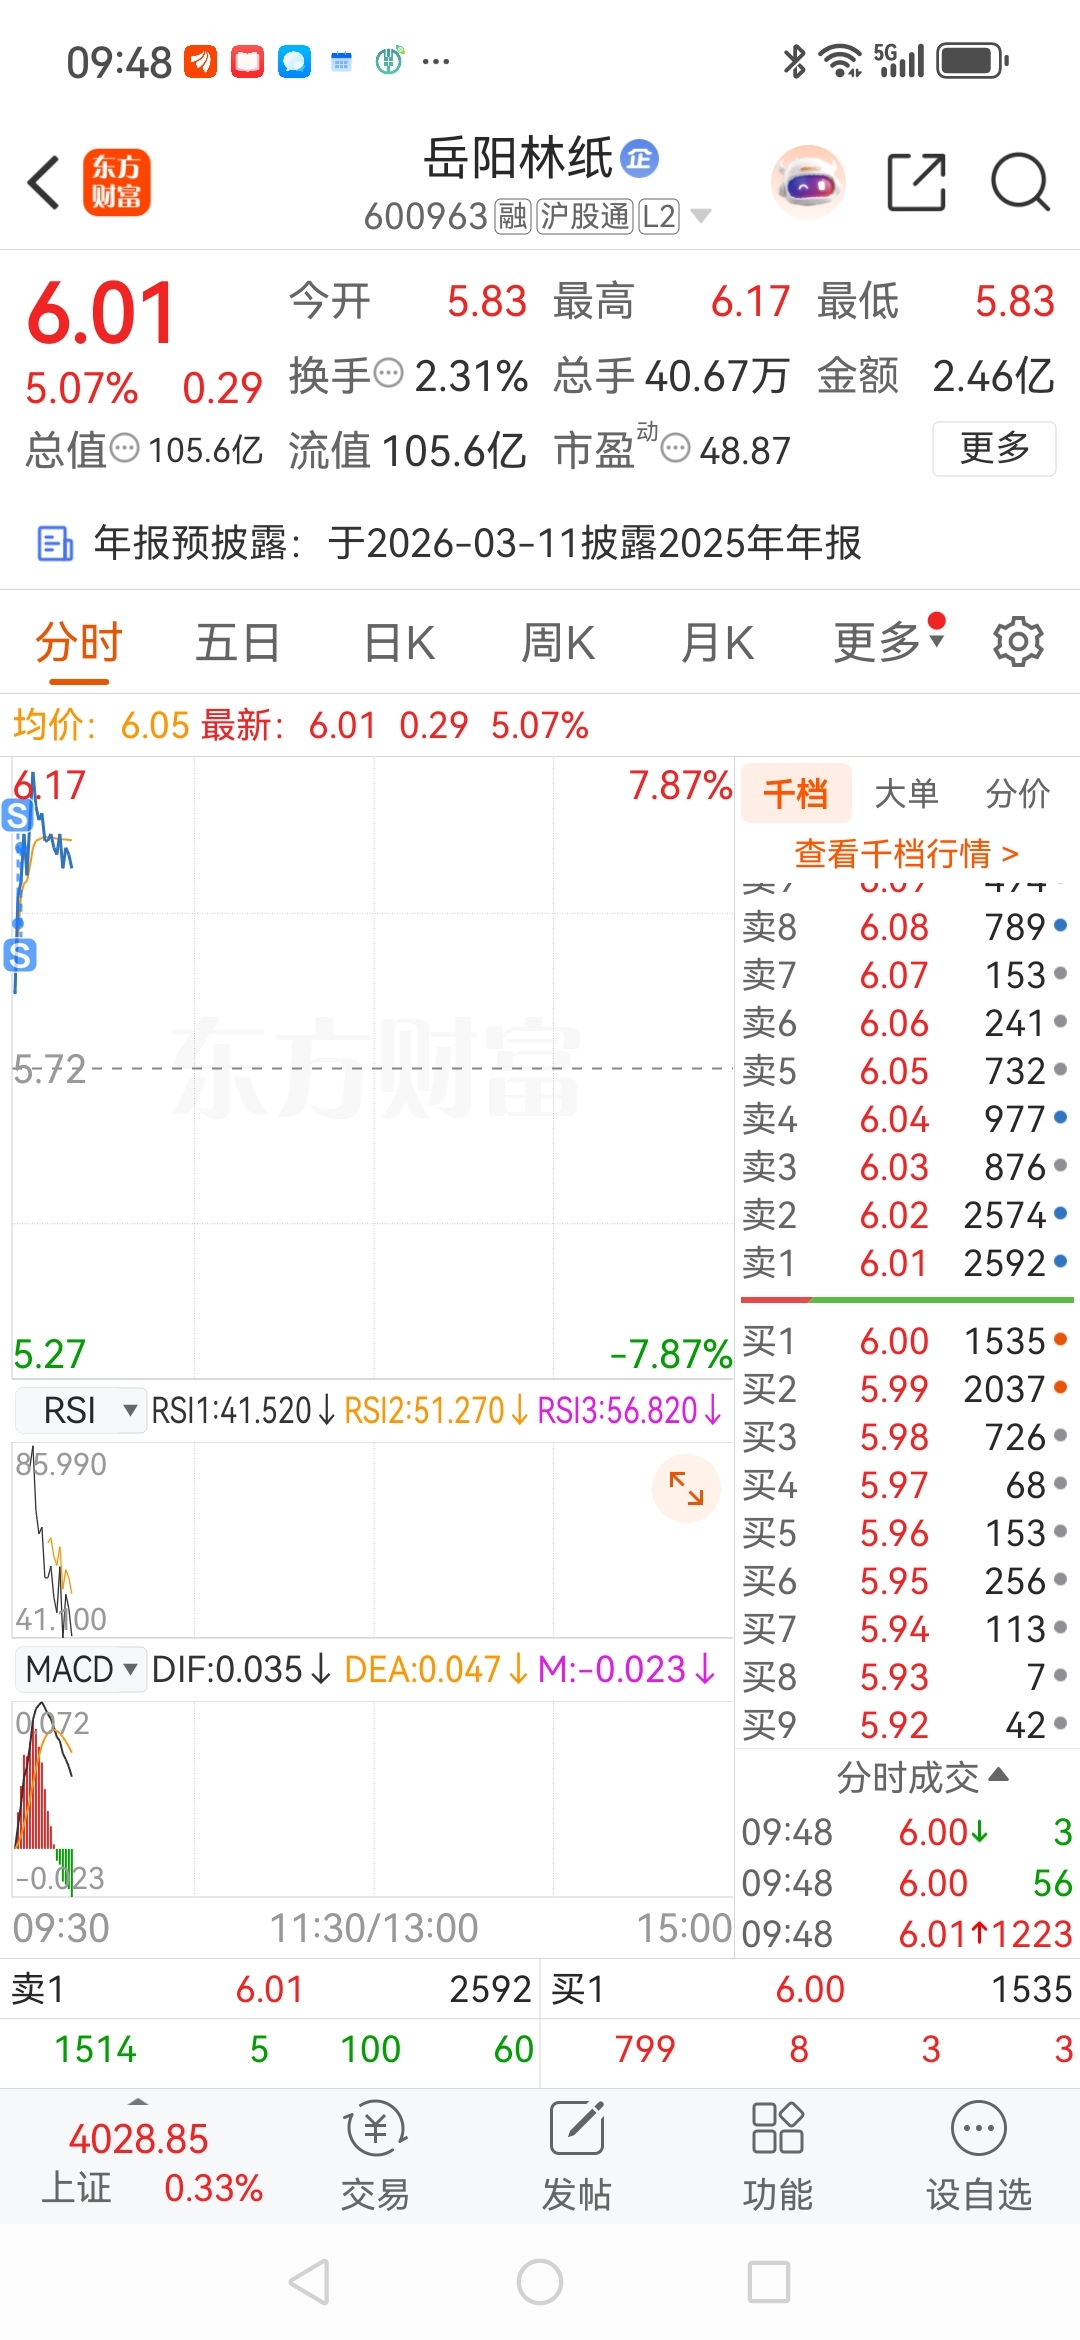Viewport: 1080px width, 2340px height.
Task: Switch to the 日K chart tab
Action: pyautogui.click(x=399, y=643)
